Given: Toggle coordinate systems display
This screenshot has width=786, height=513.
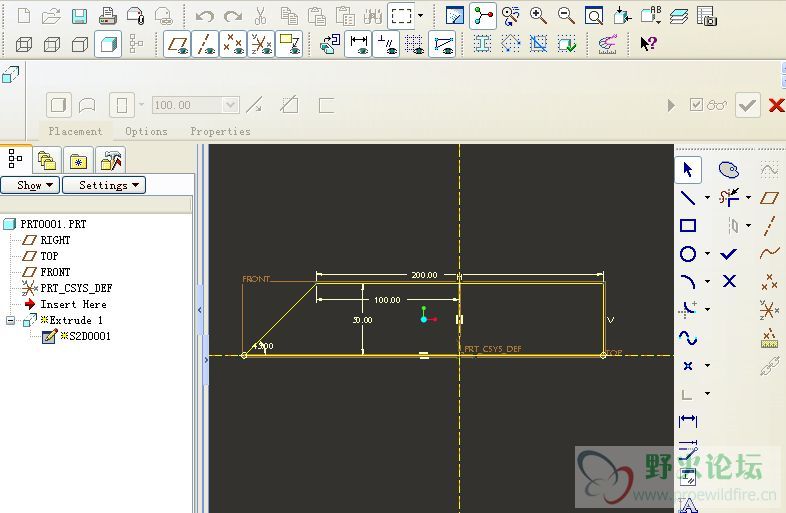Looking at the screenshot, I should coord(261,45).
